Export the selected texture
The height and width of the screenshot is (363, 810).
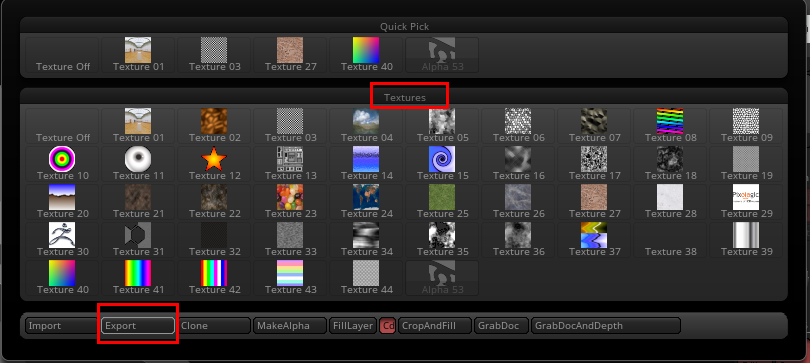138,326
